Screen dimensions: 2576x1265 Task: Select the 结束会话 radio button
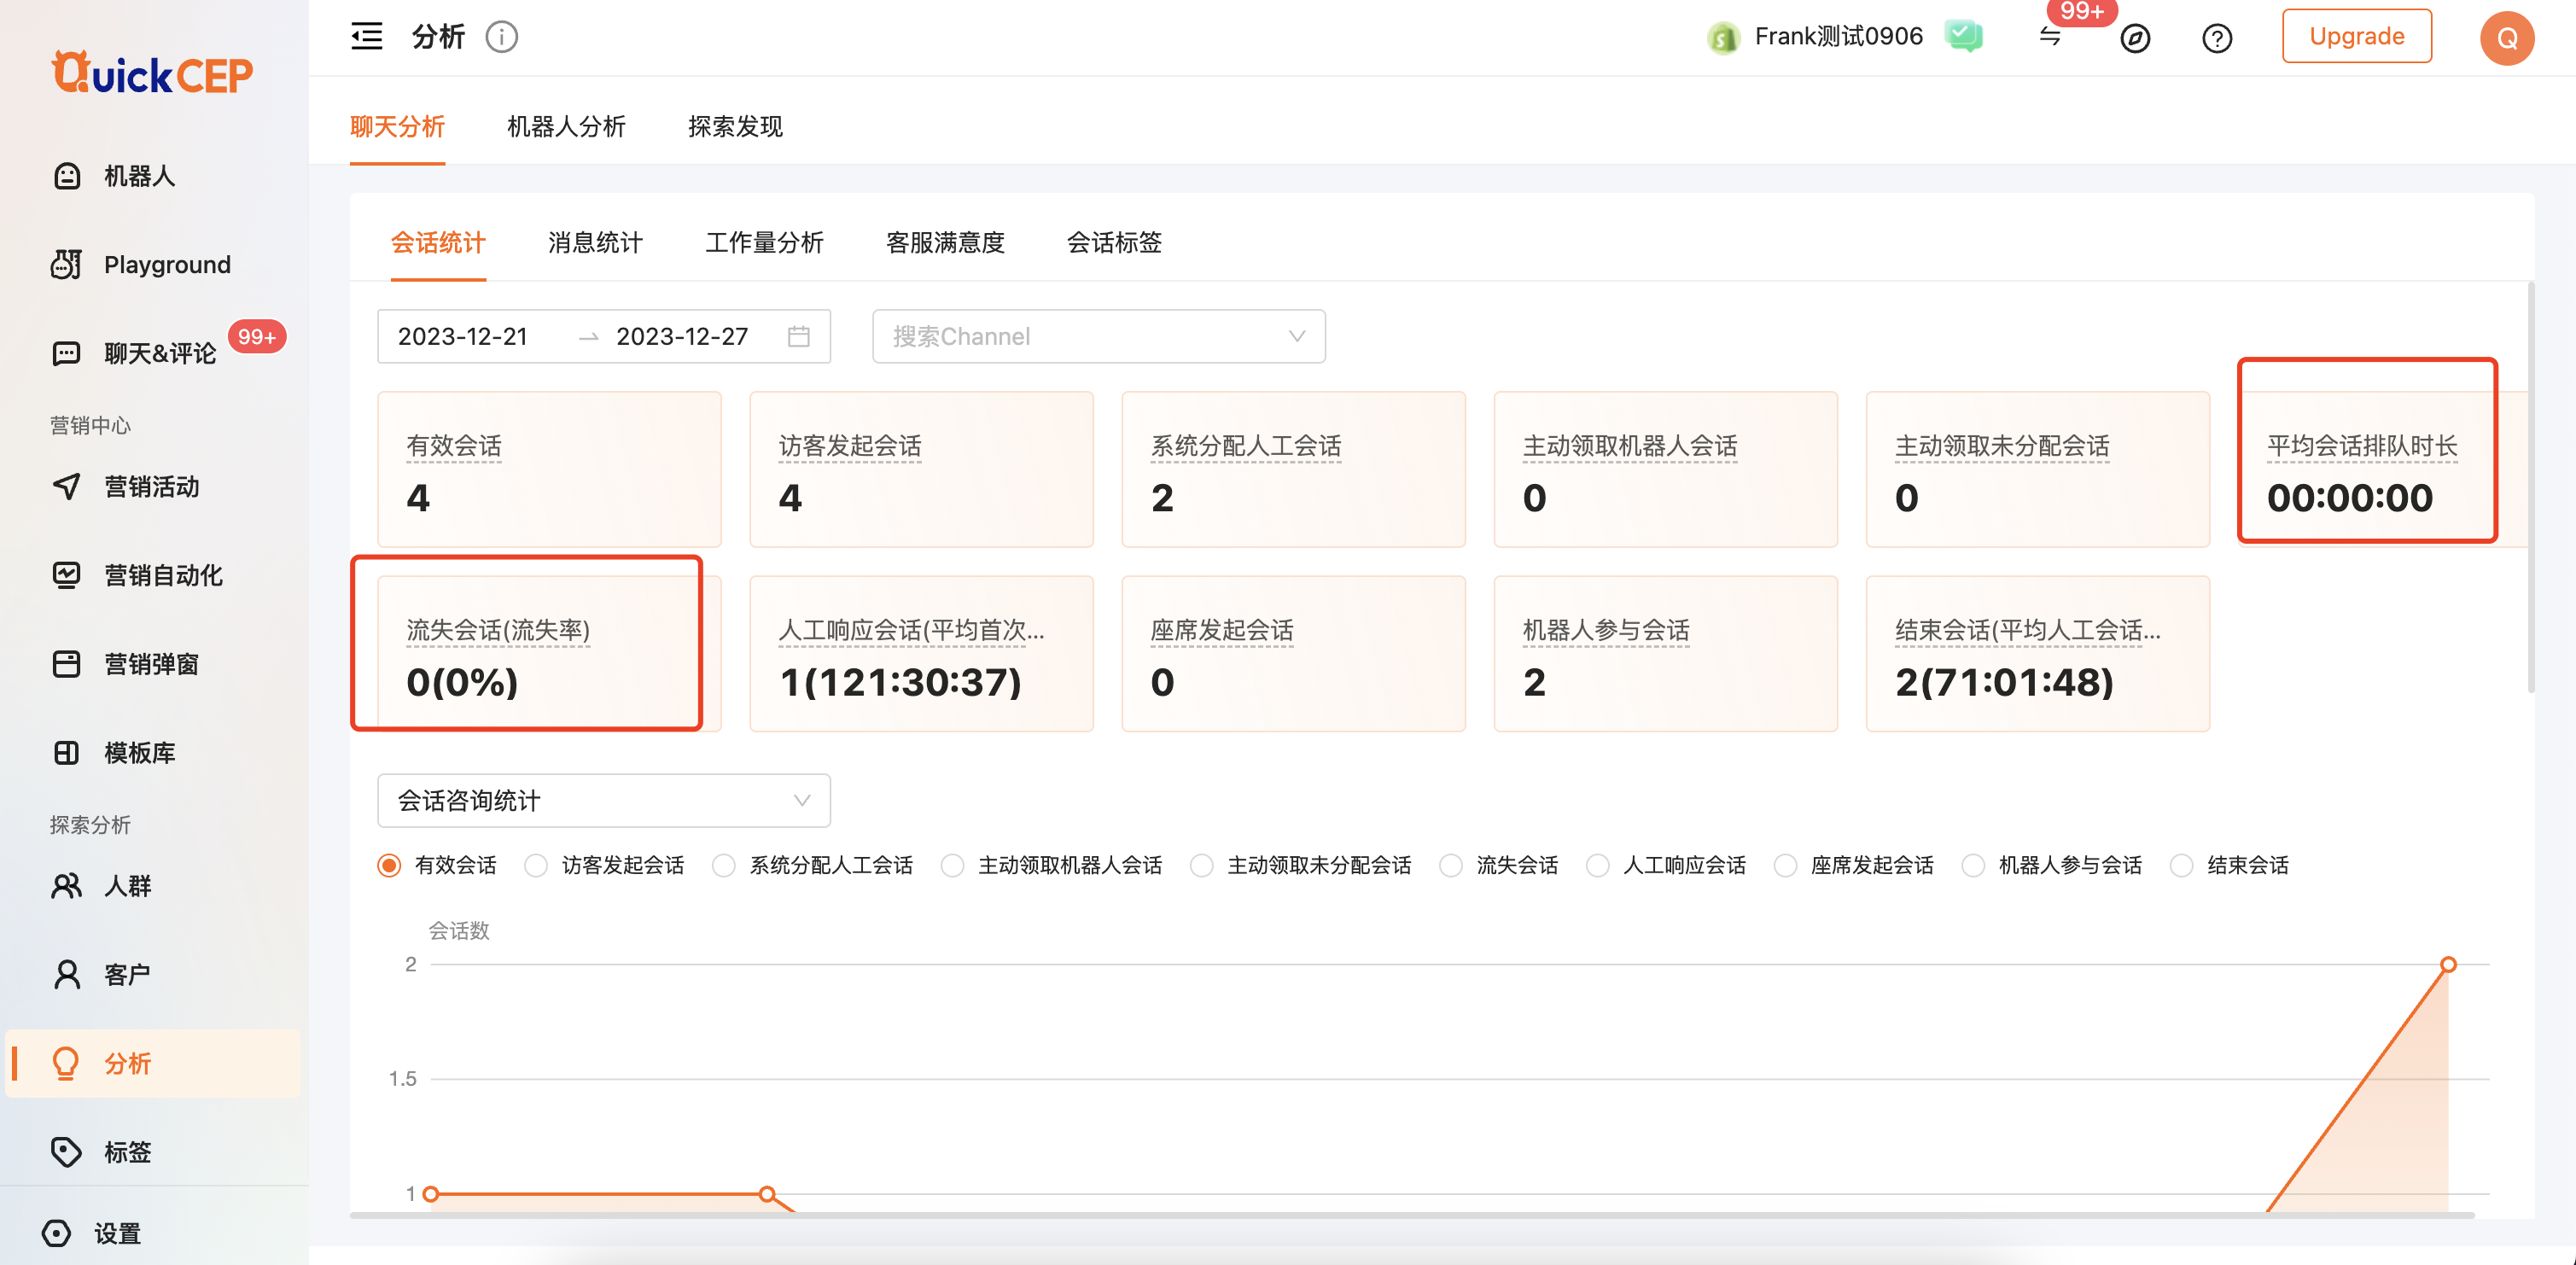2181,865
